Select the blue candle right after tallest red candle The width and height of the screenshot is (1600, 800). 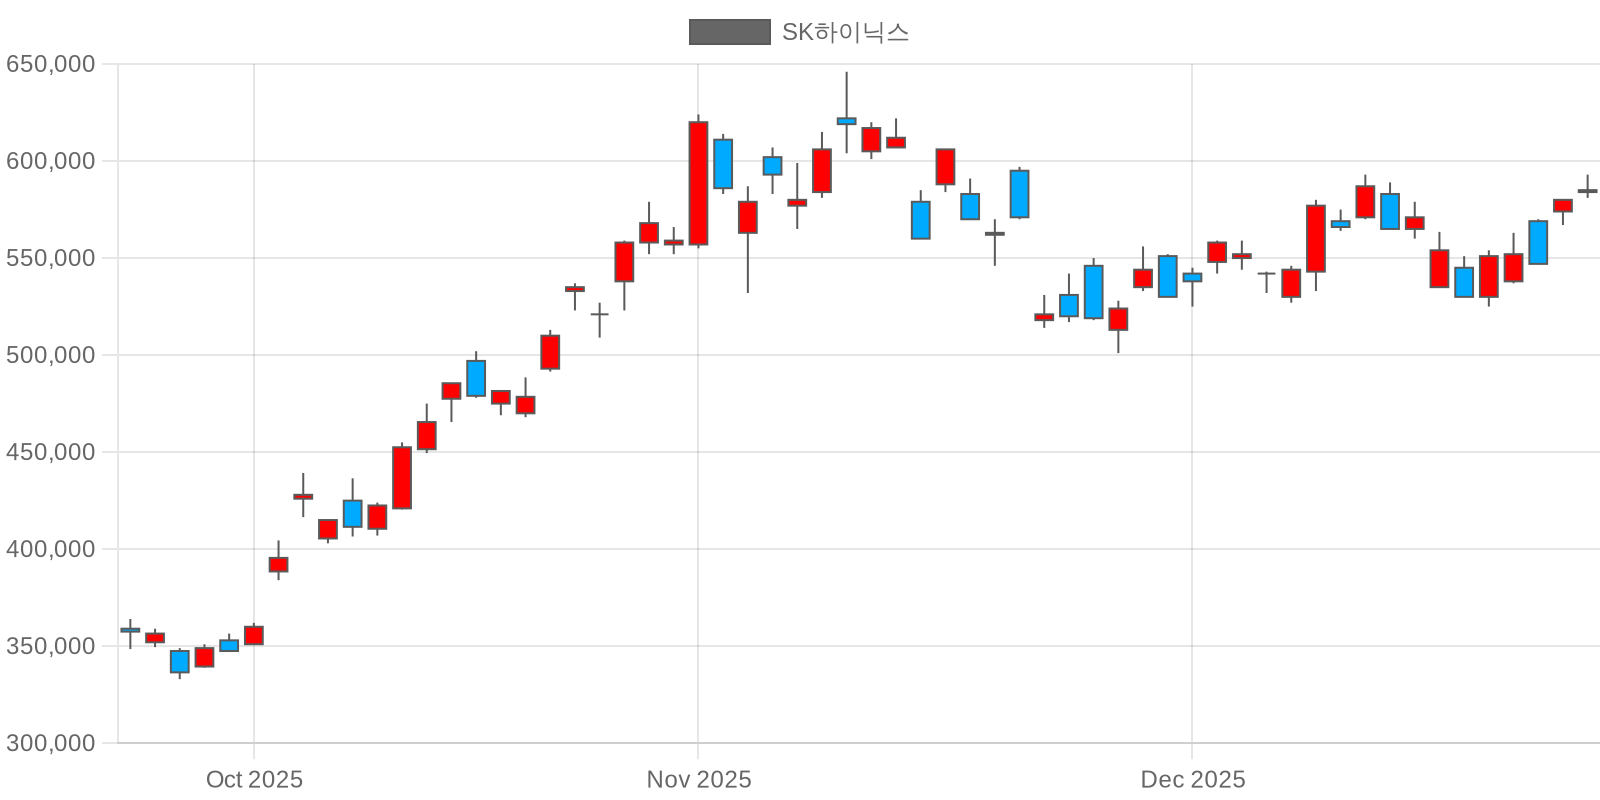723,164
